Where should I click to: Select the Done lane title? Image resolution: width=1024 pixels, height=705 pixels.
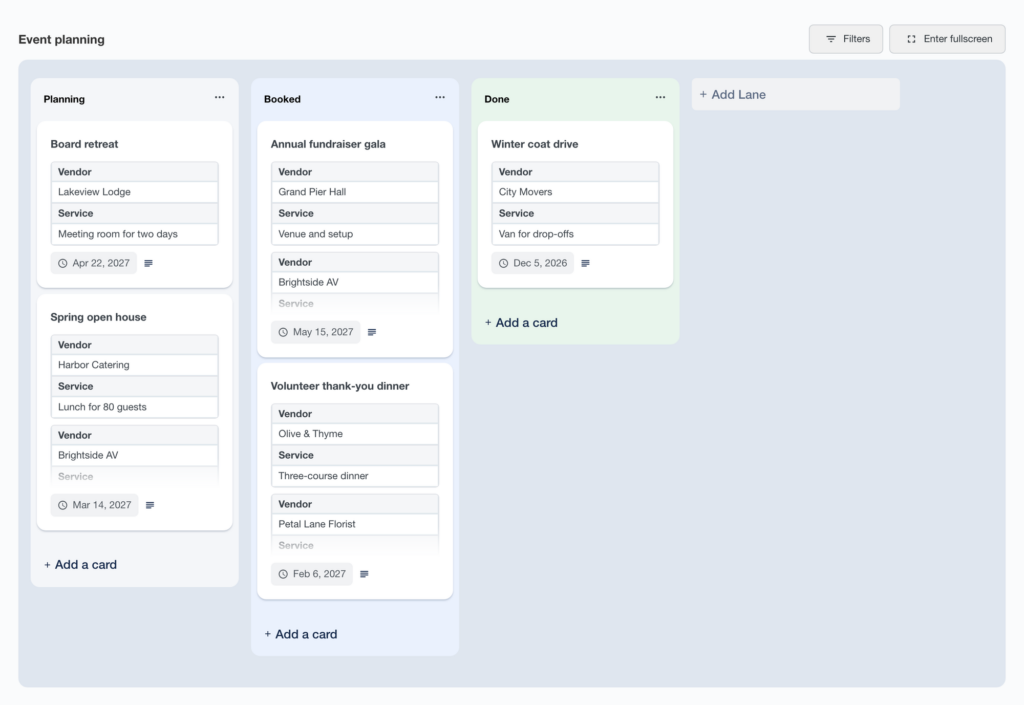click(497, 99)
